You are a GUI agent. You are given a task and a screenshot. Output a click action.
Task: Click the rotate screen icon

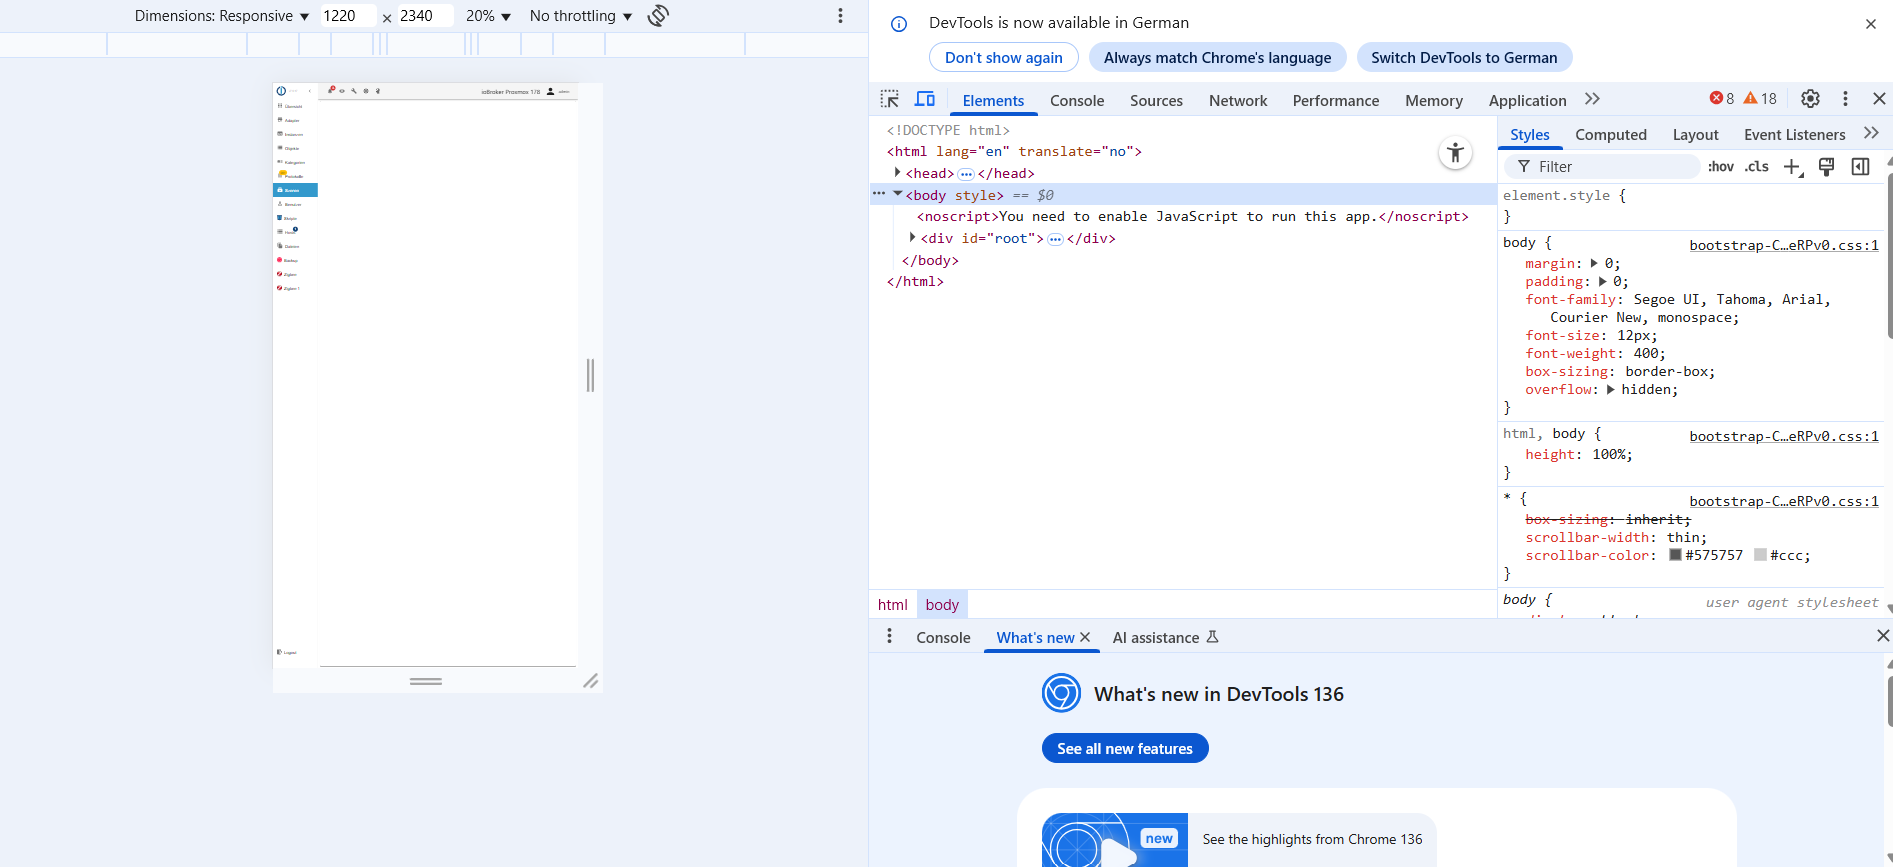point(658,16)
